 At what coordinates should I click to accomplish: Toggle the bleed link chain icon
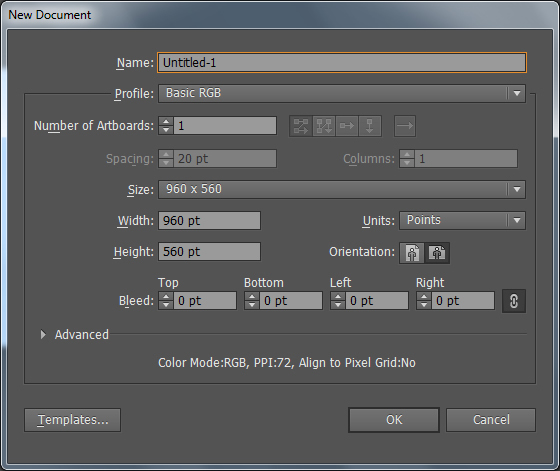514,301
